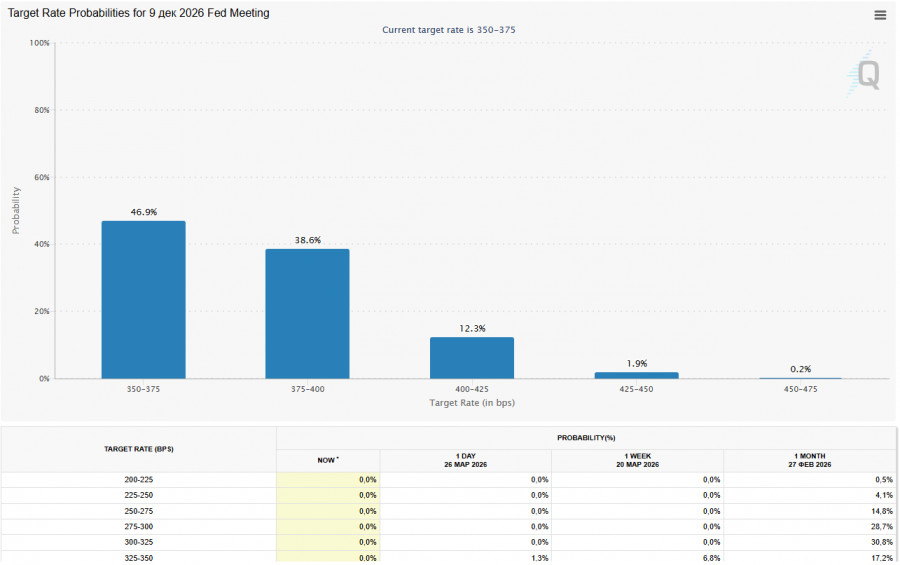Screen dimensions: 900x565
Task: Click the Q watermark logo on chart
Action: point(866,76)
